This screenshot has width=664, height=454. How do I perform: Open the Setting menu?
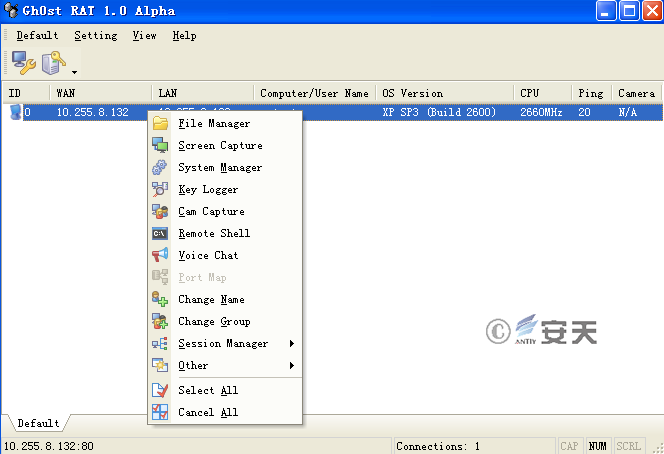point(96,36)
